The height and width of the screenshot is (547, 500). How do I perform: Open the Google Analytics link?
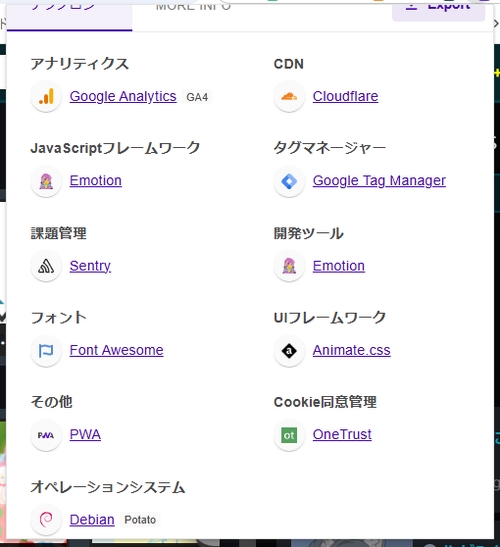(123, 96)
